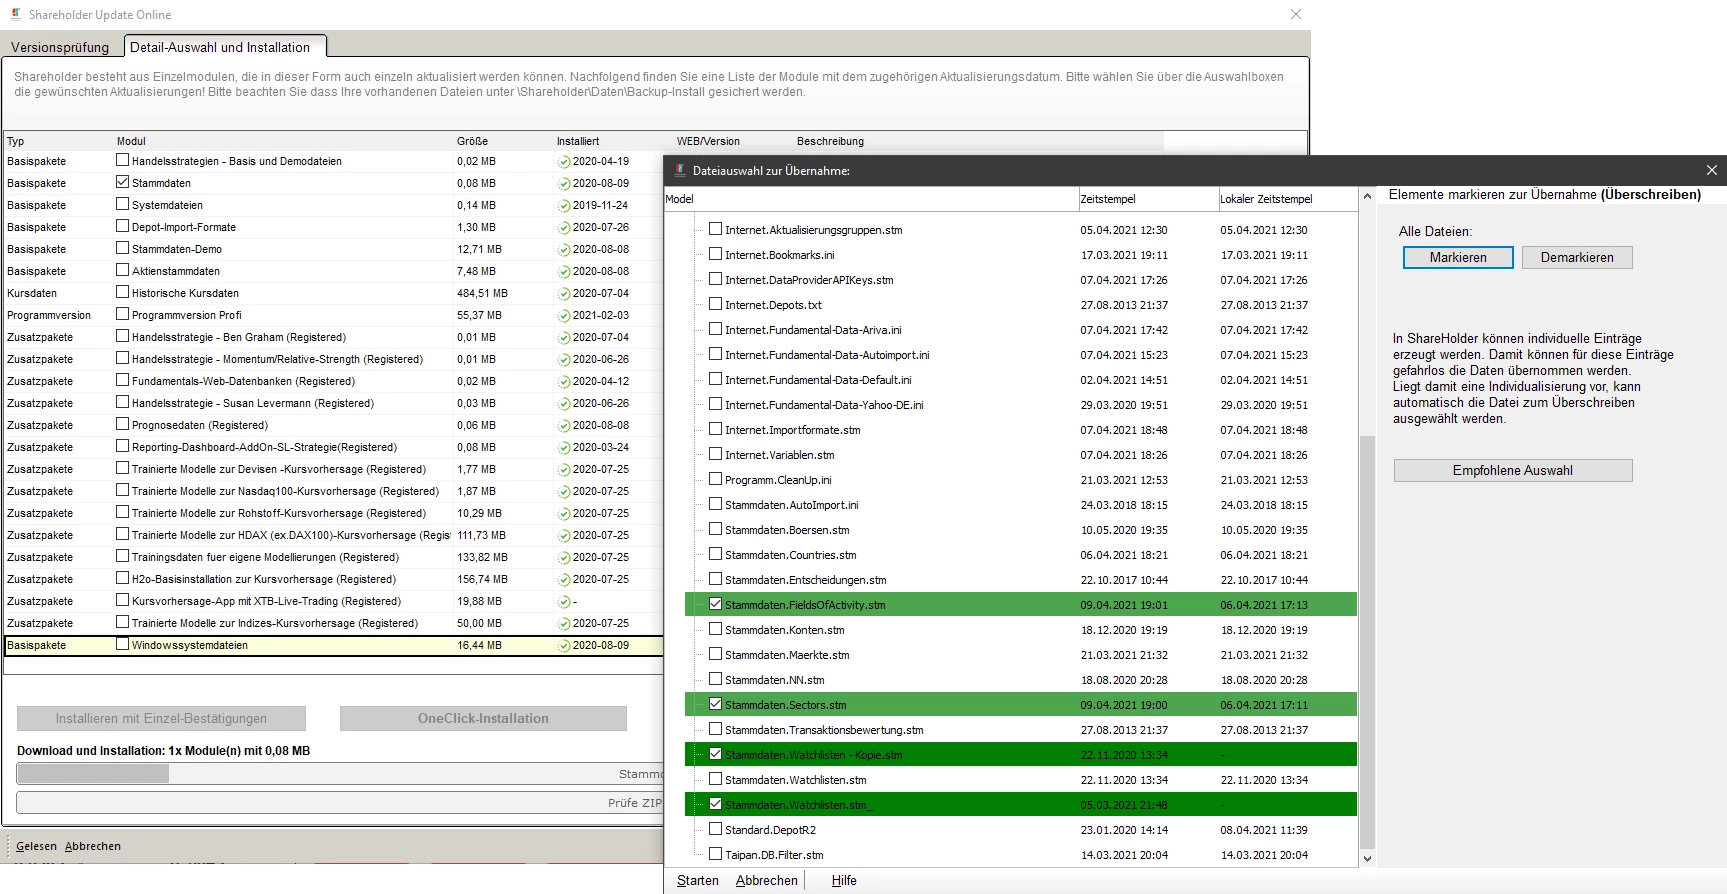This screenshot has width=1727, height=894.
Task: Click Starten in the file dialog
Action: (x=697, y=881)
